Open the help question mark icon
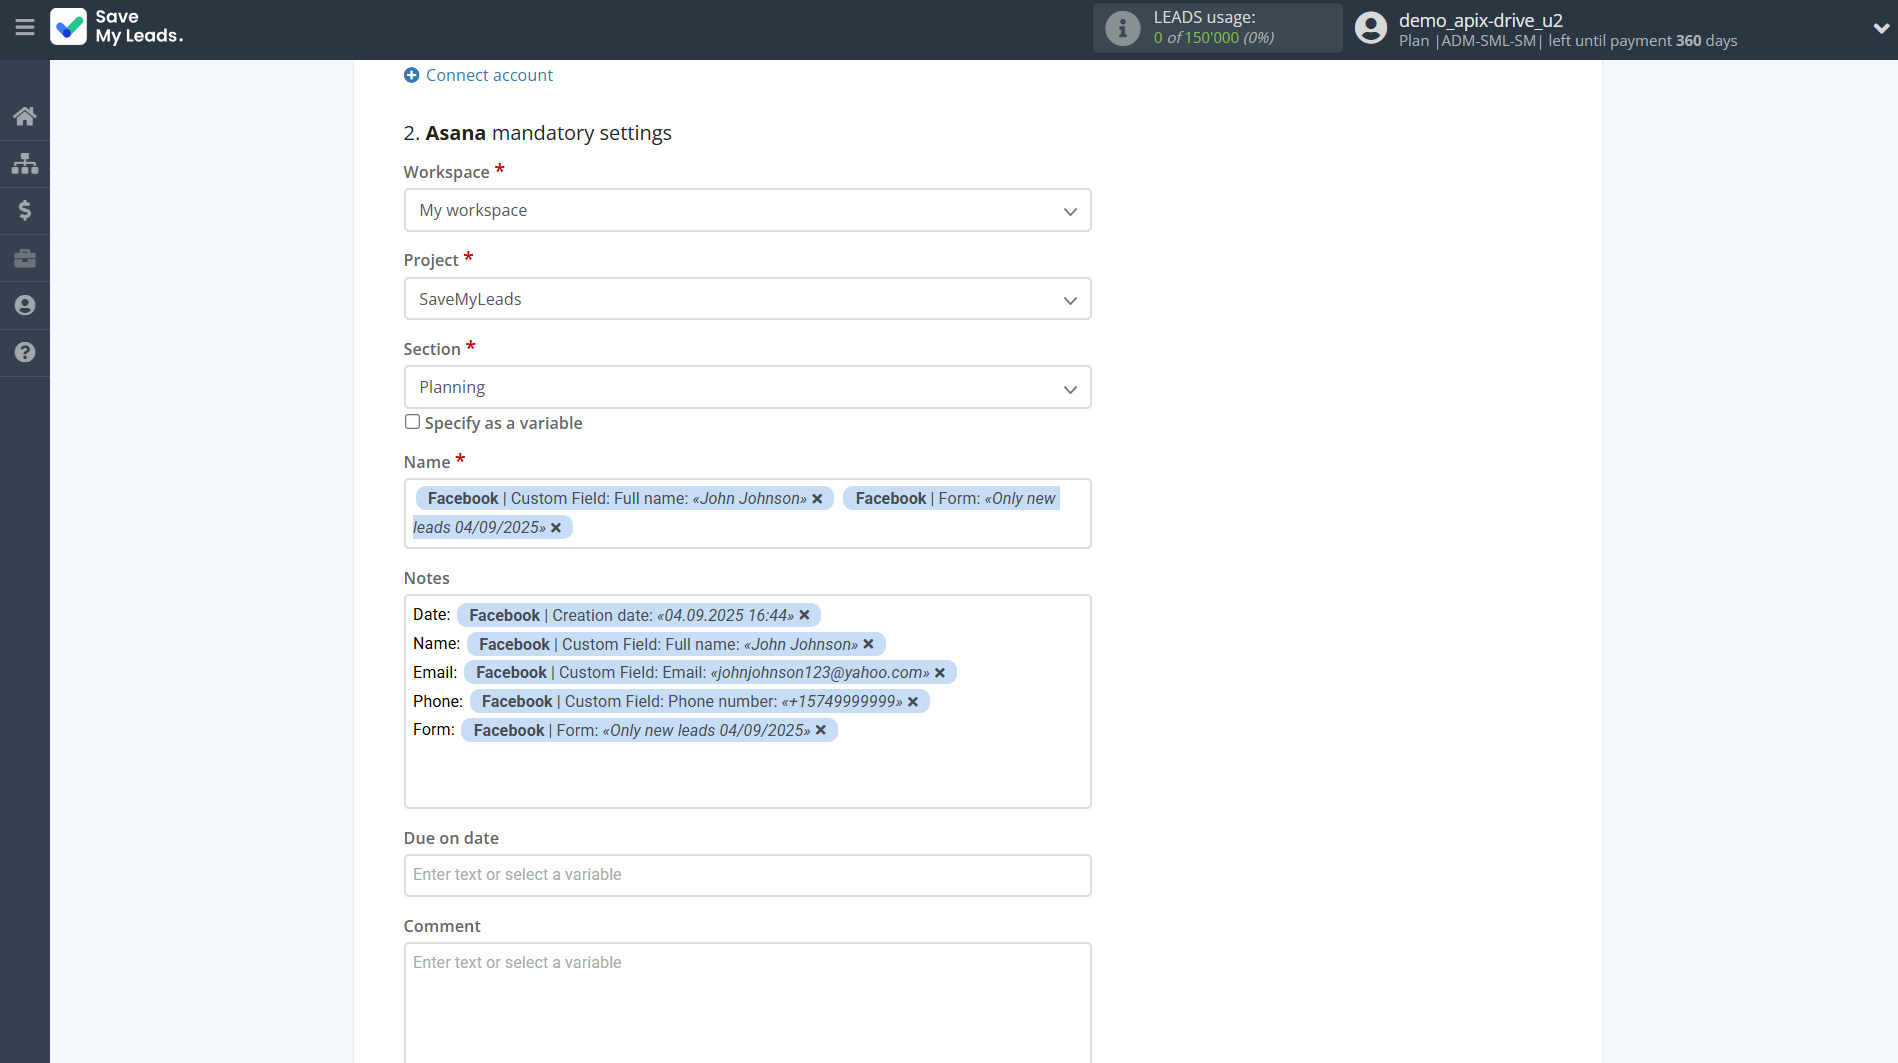 click(x=25, y=352)
